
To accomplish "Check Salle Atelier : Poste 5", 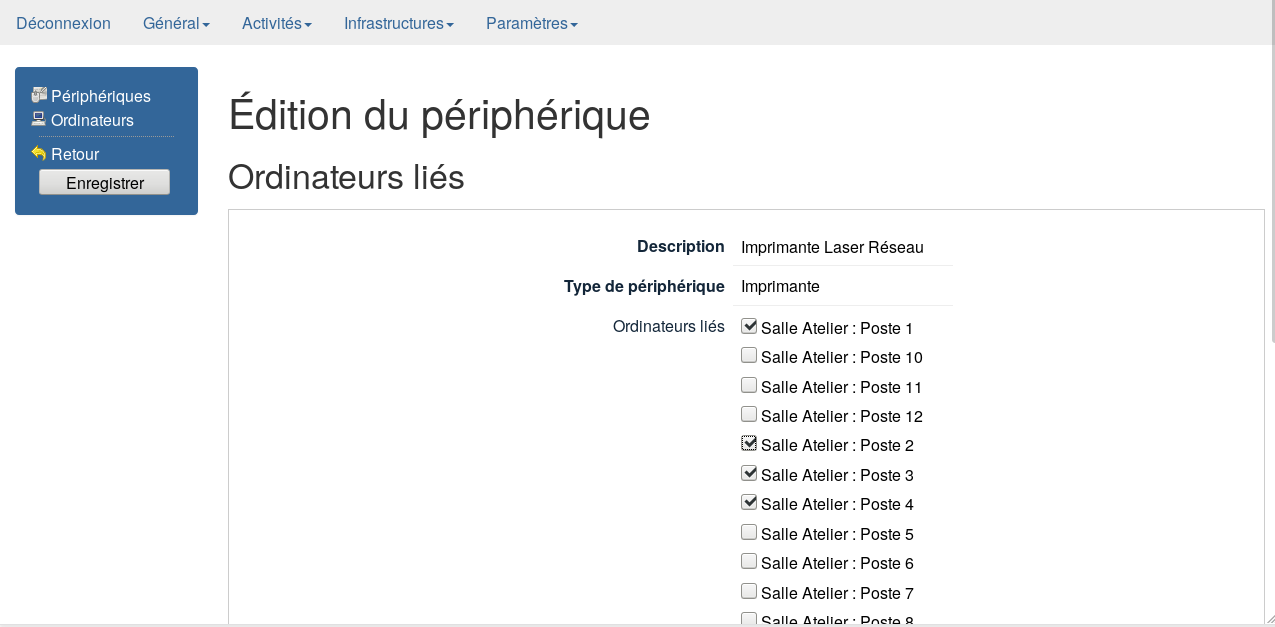I will (749, 532).
